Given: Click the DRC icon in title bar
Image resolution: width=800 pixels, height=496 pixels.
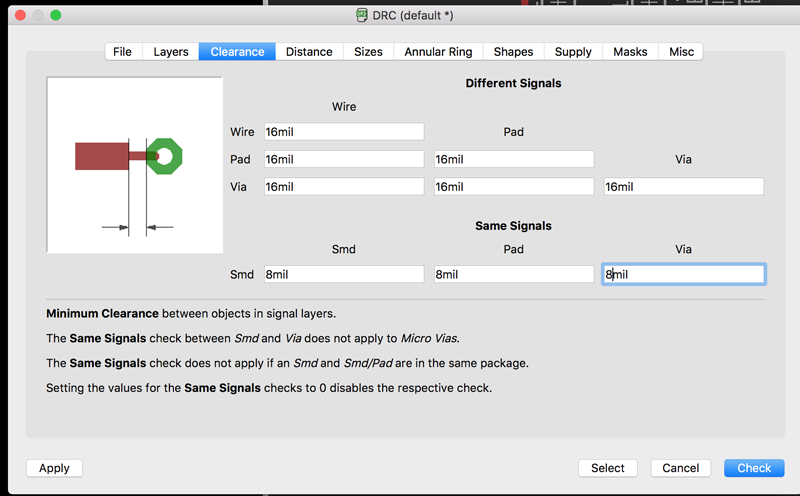Looking at the screenshot, I should [x=362, y=15].
